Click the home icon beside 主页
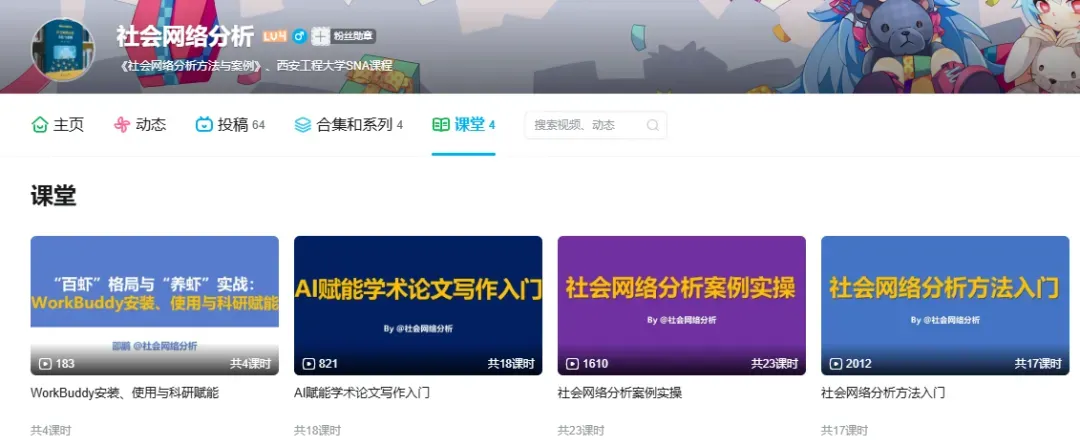Screen dimensions: 1080x446 click(40, 125)
